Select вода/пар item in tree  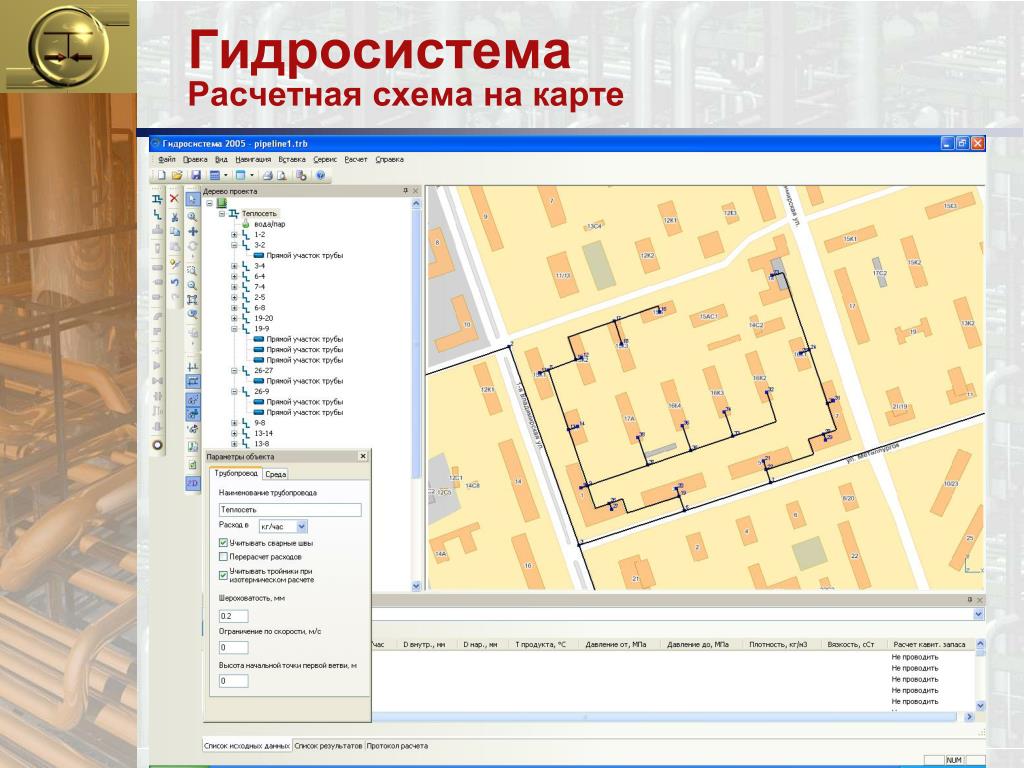pyautogui.click(x=270, y=224)
